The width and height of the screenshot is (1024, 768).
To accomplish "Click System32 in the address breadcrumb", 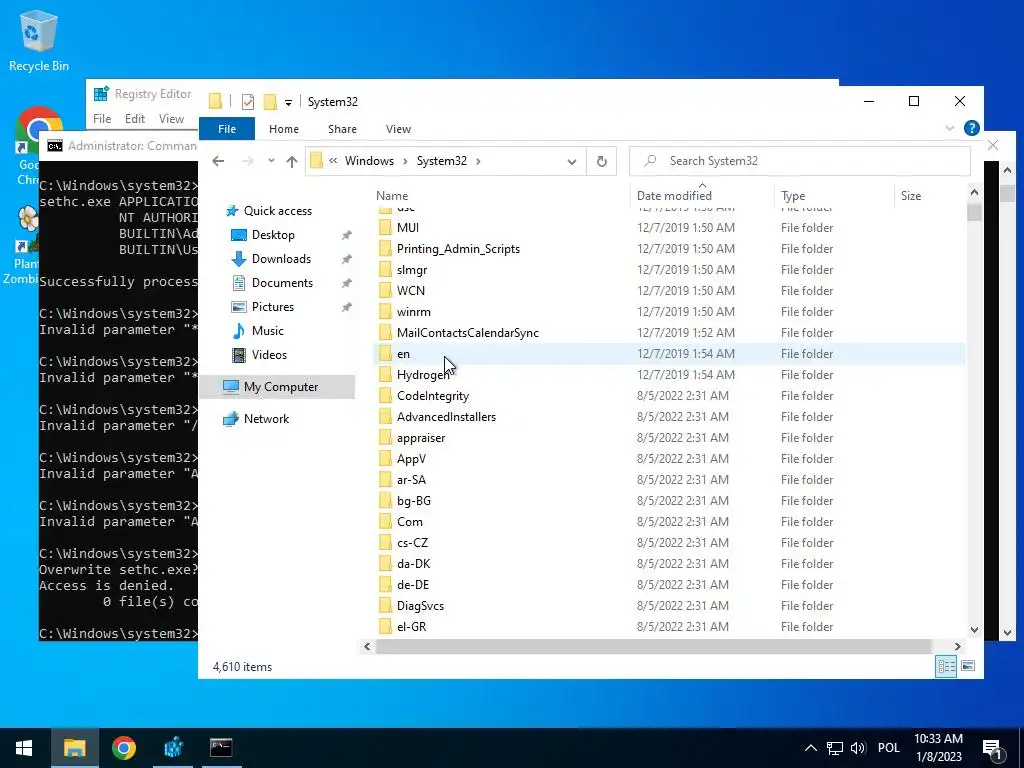I will point(441,161).
